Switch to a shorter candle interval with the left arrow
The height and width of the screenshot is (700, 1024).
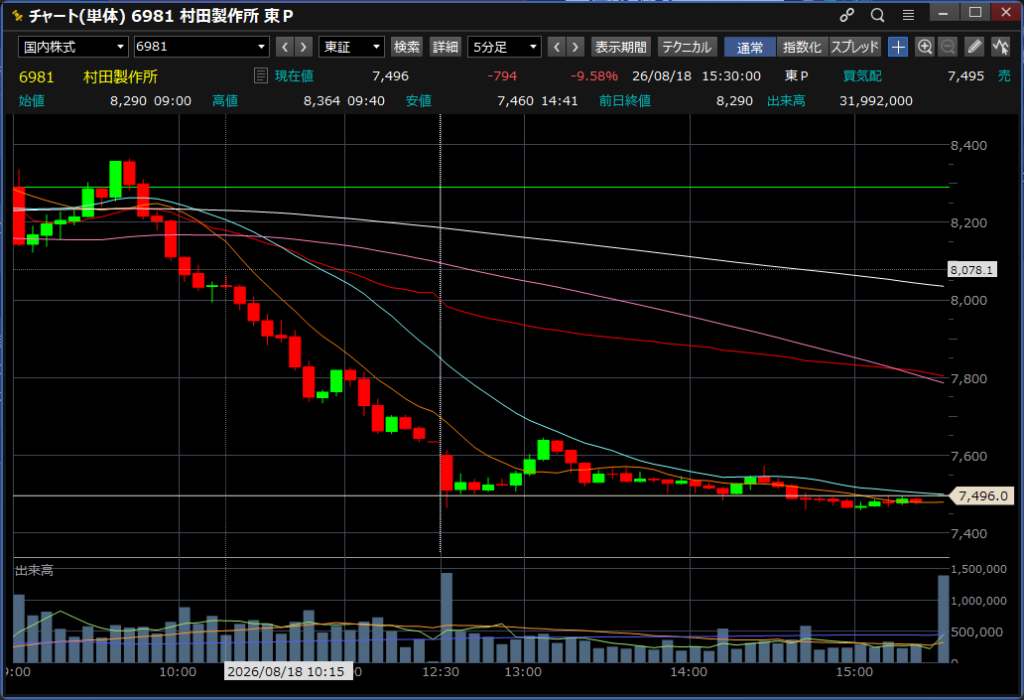tap(556, 46)
